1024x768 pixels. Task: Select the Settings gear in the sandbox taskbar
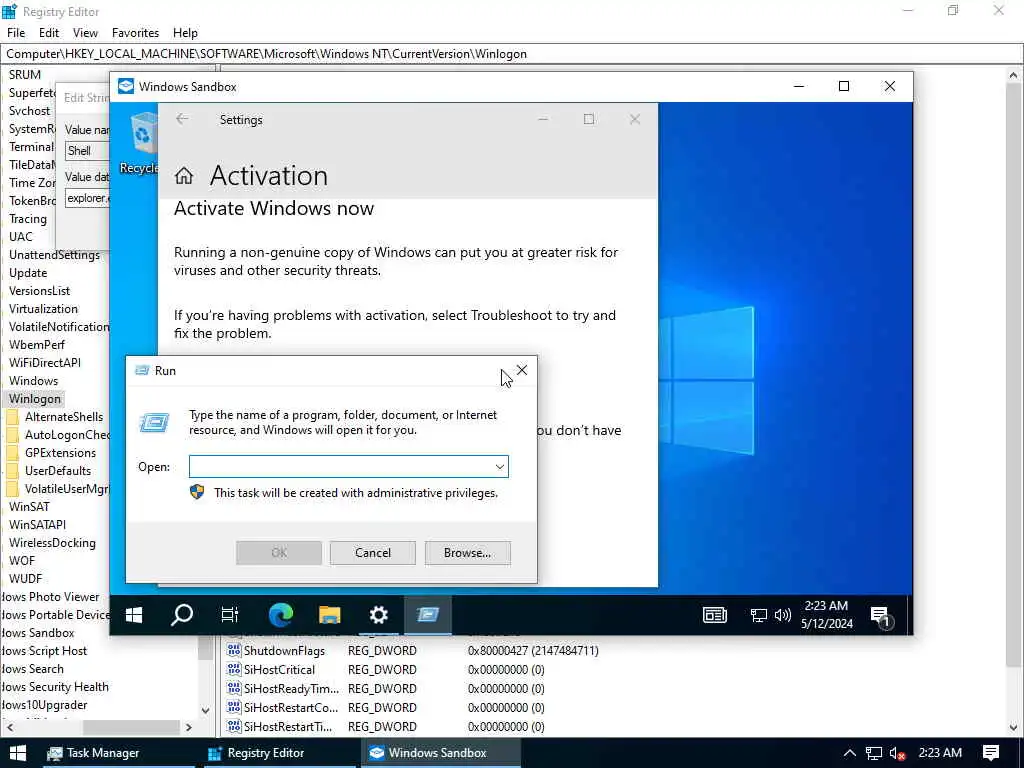[x=379, y=615]
